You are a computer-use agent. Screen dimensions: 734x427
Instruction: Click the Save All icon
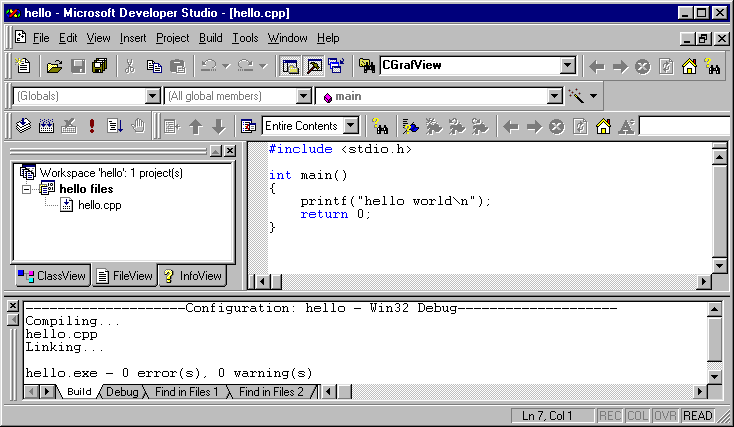[100, 67]
